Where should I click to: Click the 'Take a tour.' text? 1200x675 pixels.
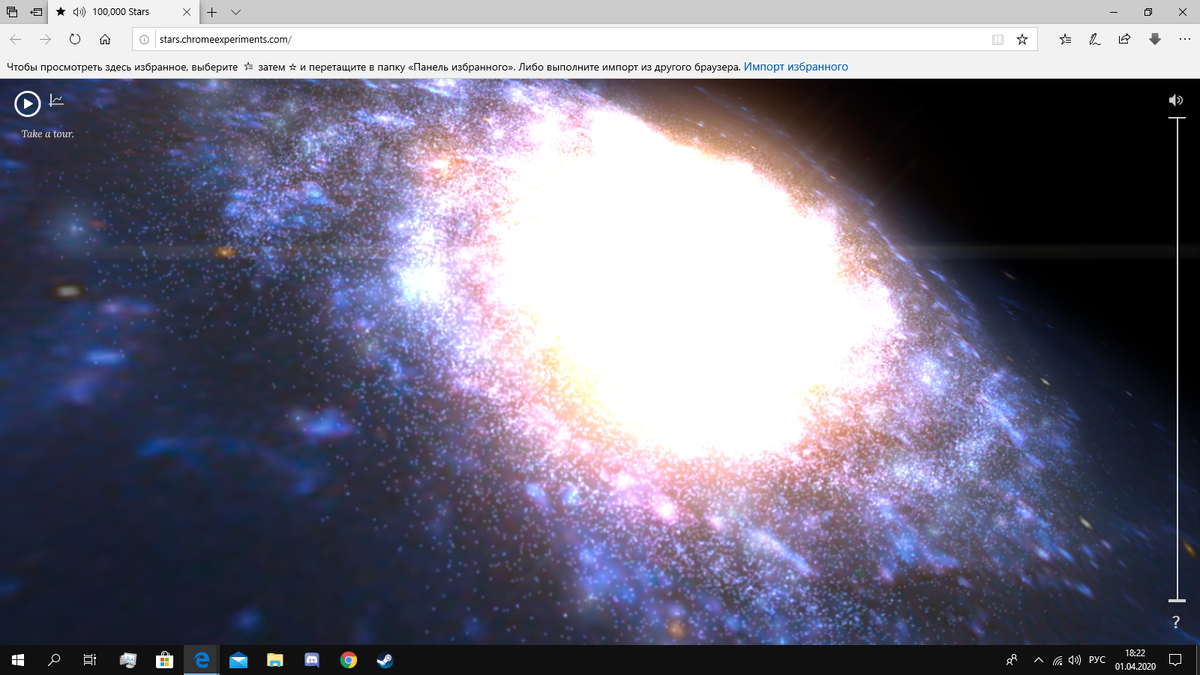click(x=48, y=133)
